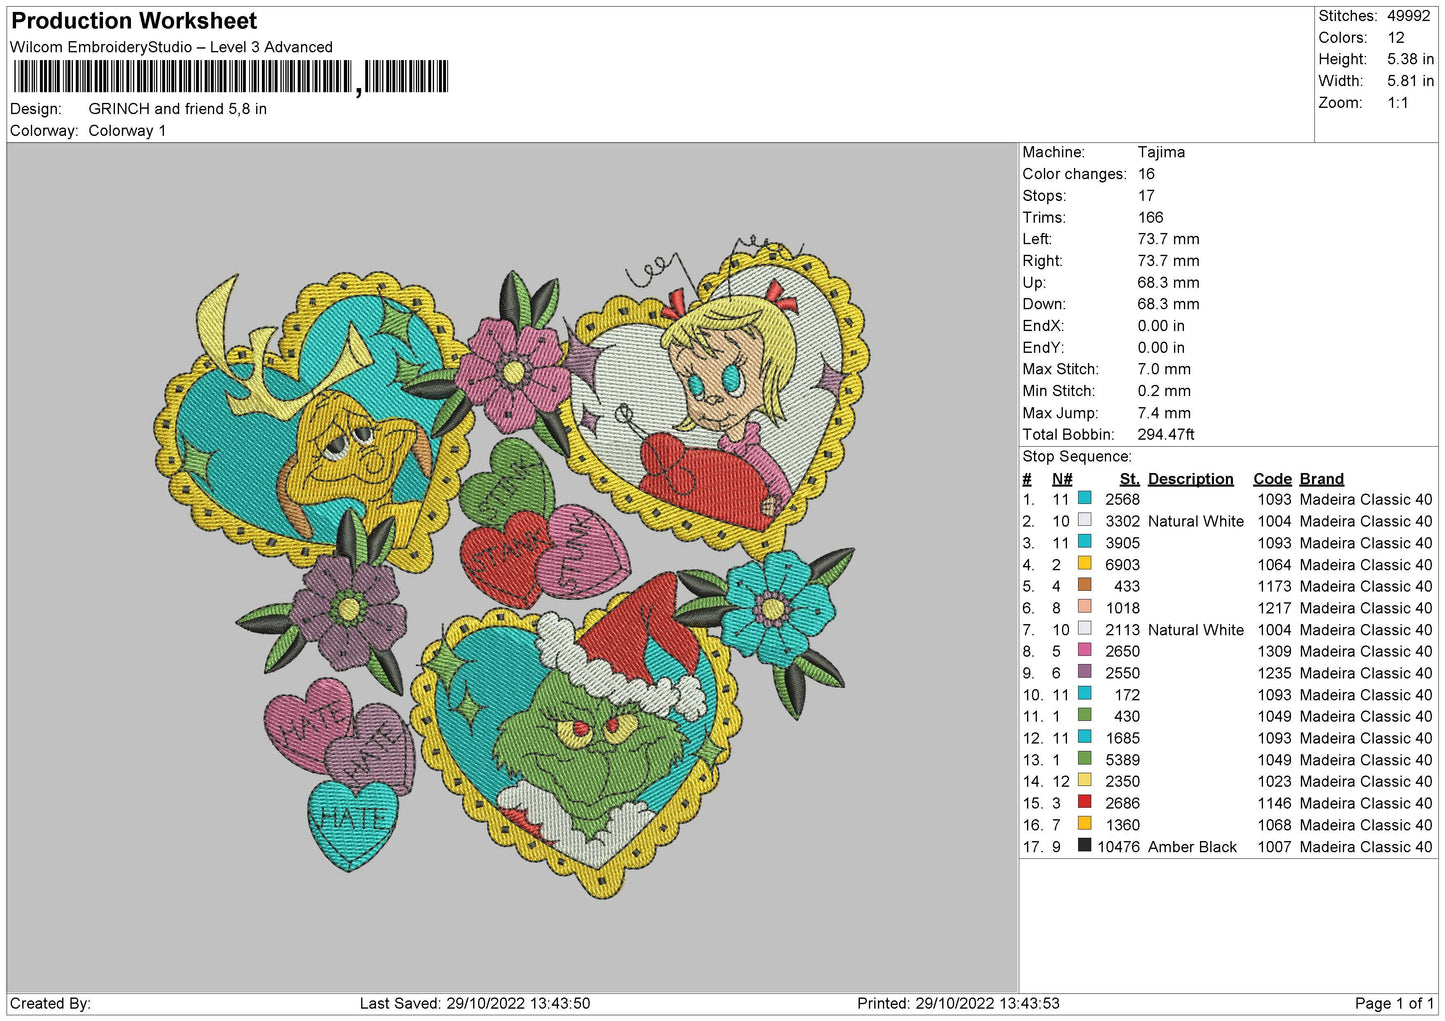The image size is (1445, 1021).
Task: Click the 'Brand' column header
Action: (x=1321, y=479)
